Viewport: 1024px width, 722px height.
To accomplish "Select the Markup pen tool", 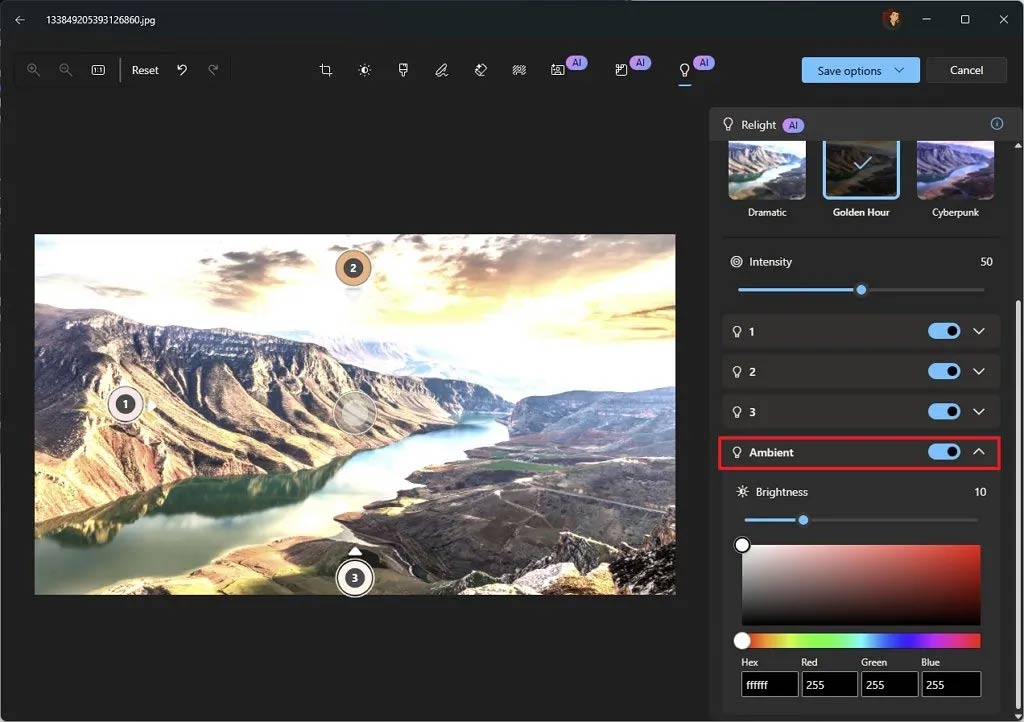I will (x=441, y=70).
